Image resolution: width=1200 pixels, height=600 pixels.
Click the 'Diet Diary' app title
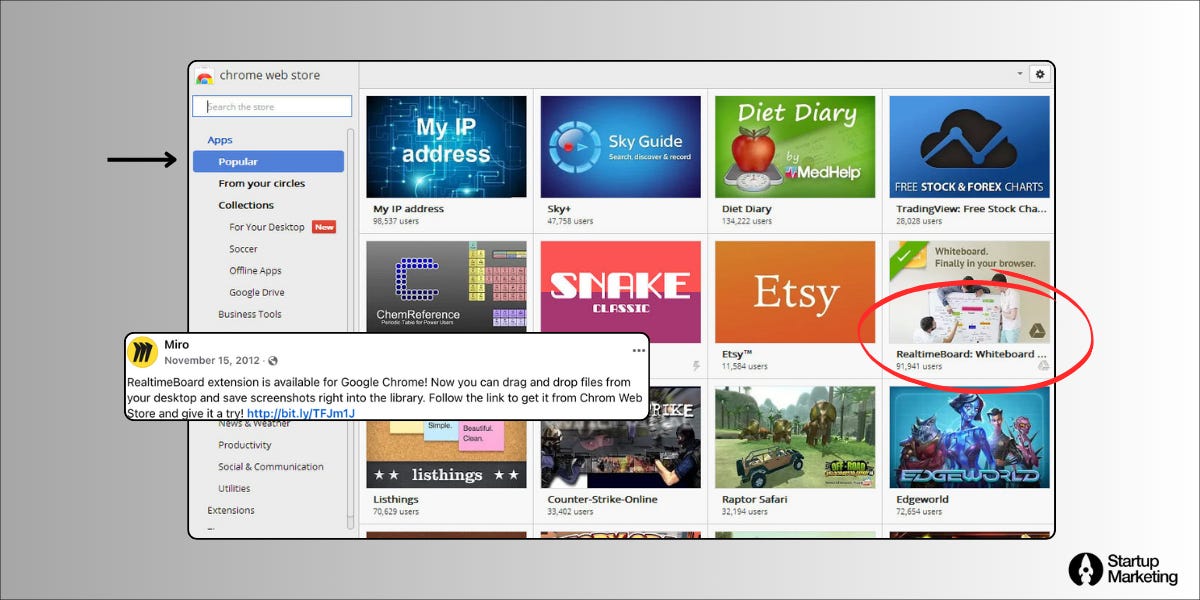pos(746,209)
